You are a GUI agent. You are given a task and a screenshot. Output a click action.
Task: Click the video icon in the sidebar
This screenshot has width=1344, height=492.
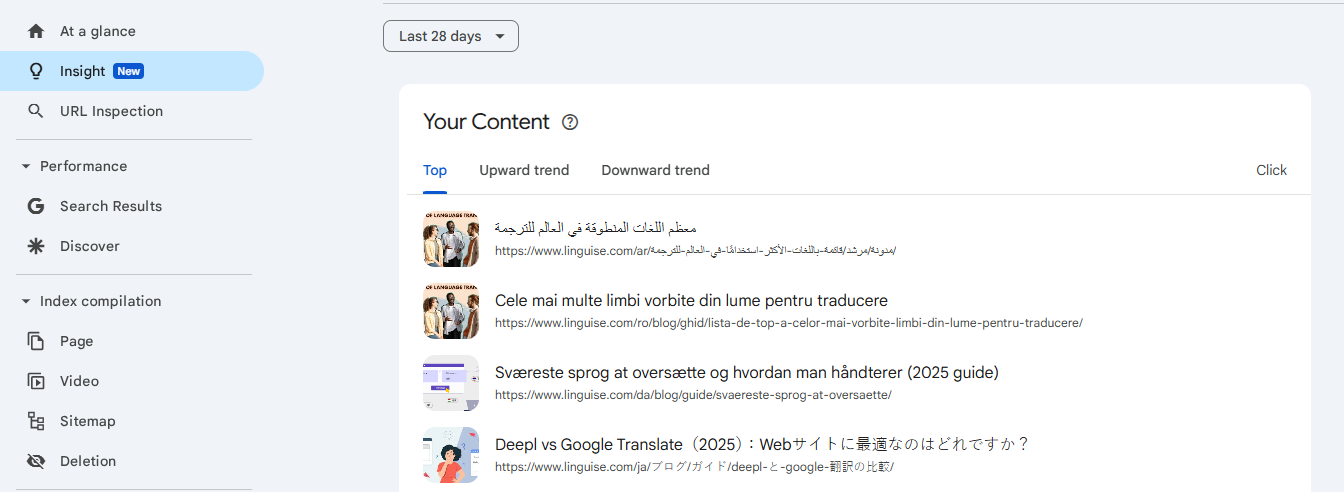point(36,381)
